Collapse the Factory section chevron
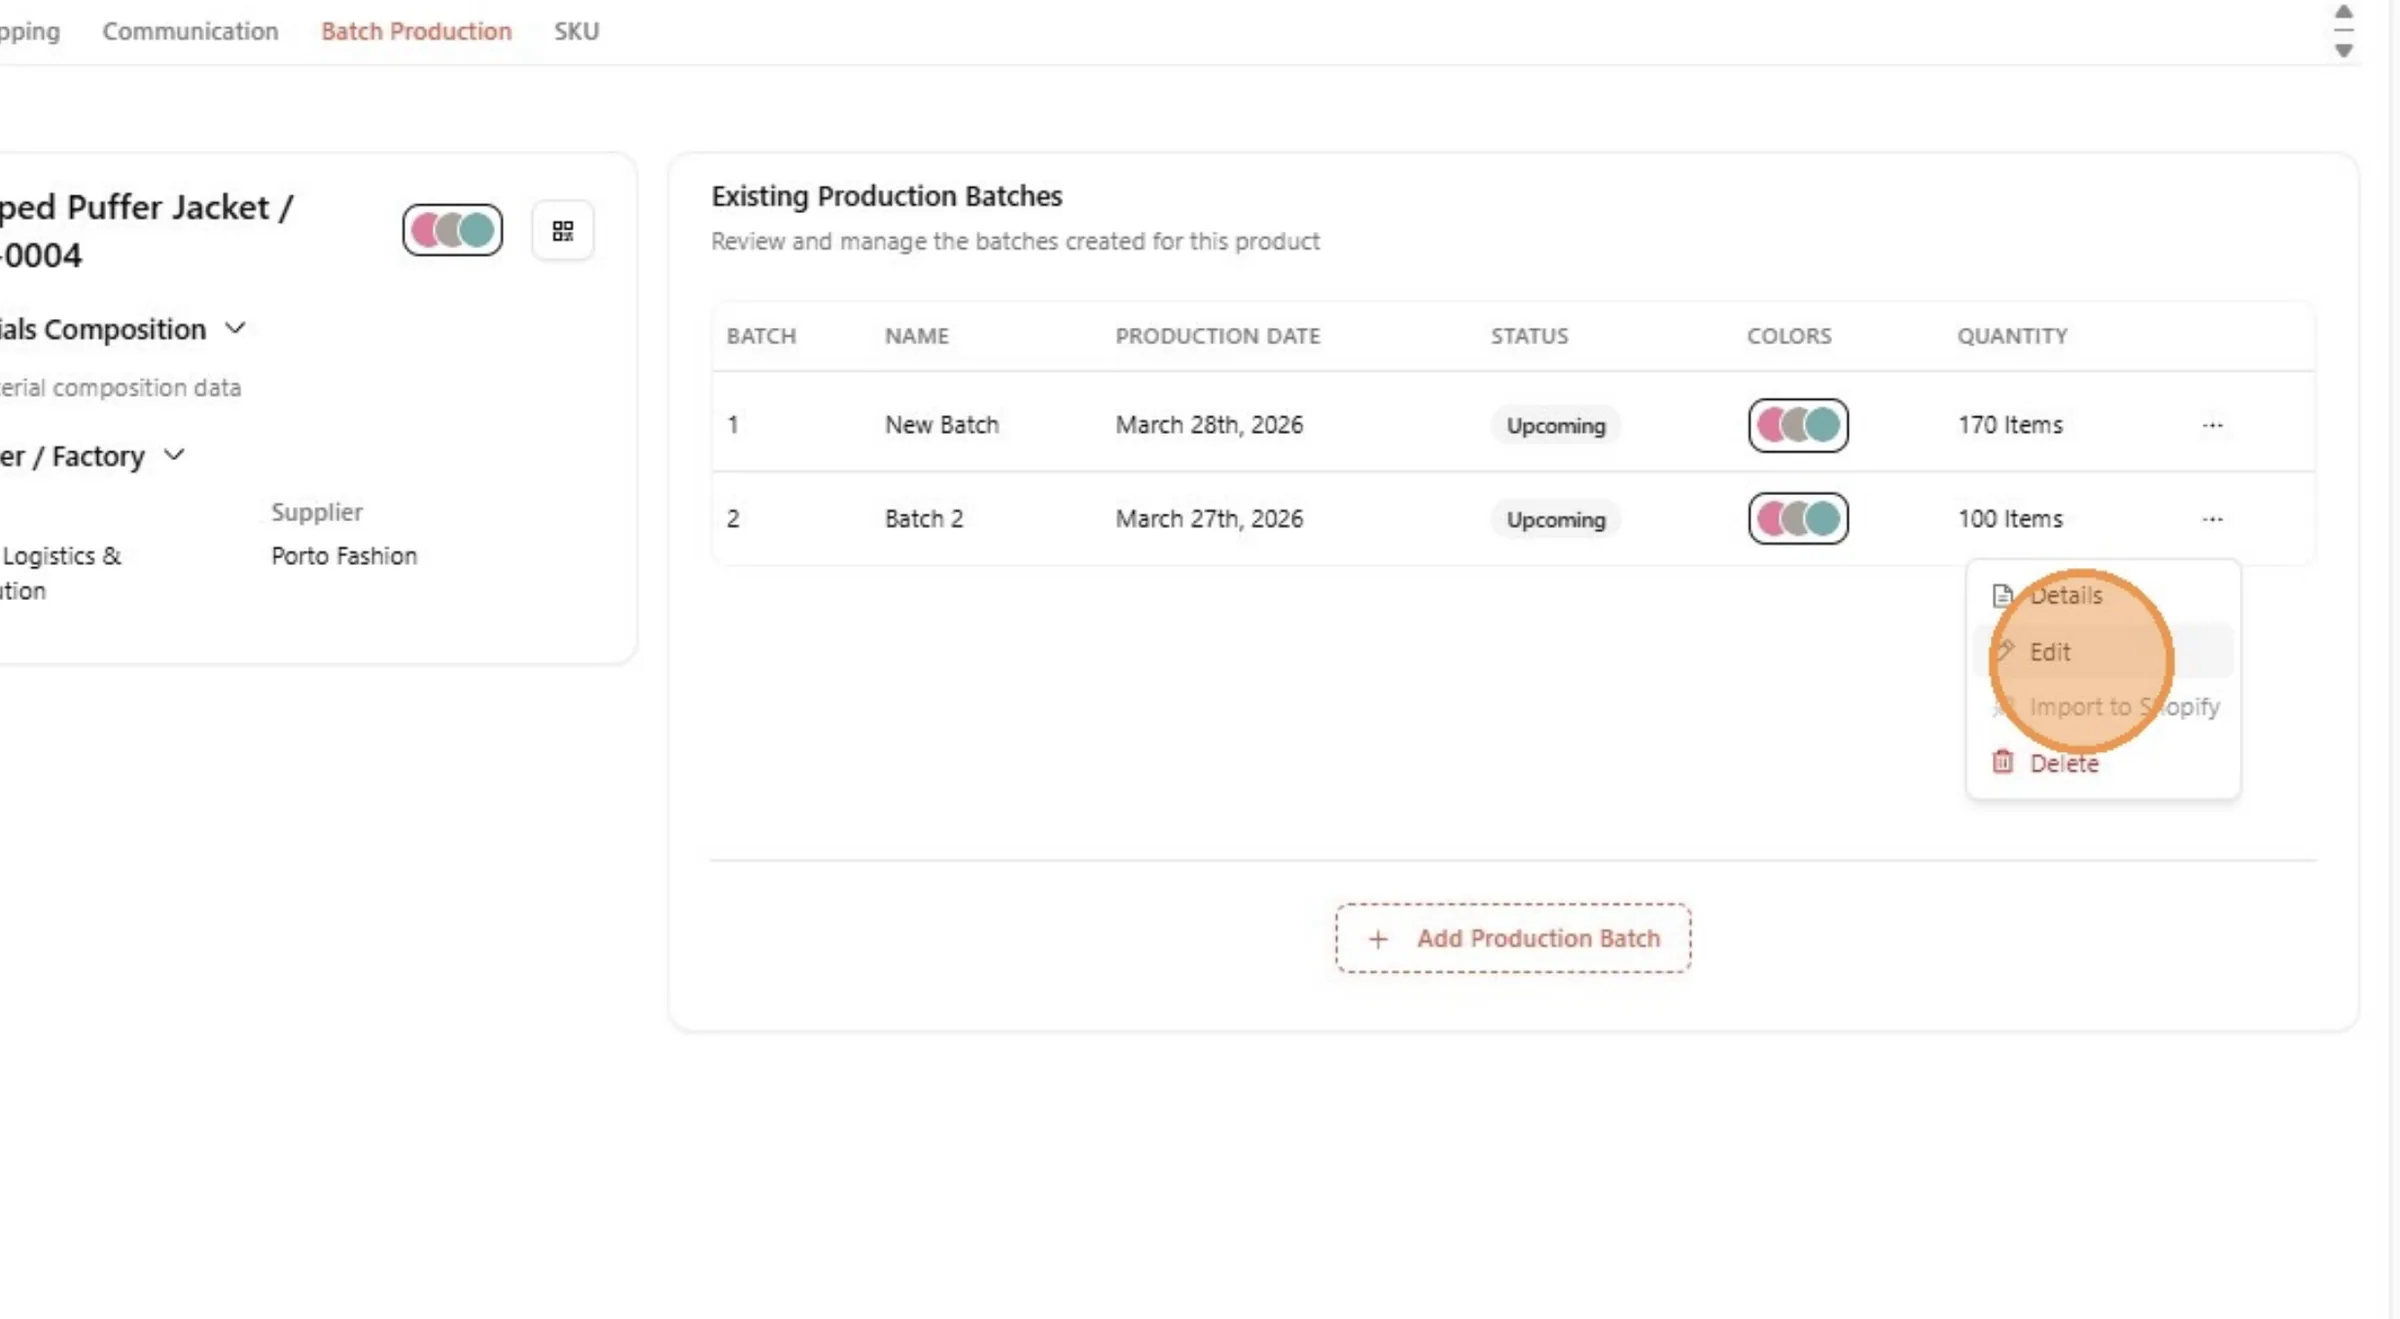The width and height of the screenshot is (2400, 1319). [174, 455]
